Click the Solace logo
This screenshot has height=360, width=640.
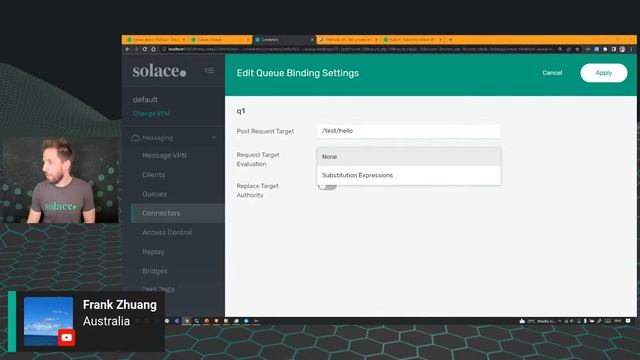coord(160,71)
